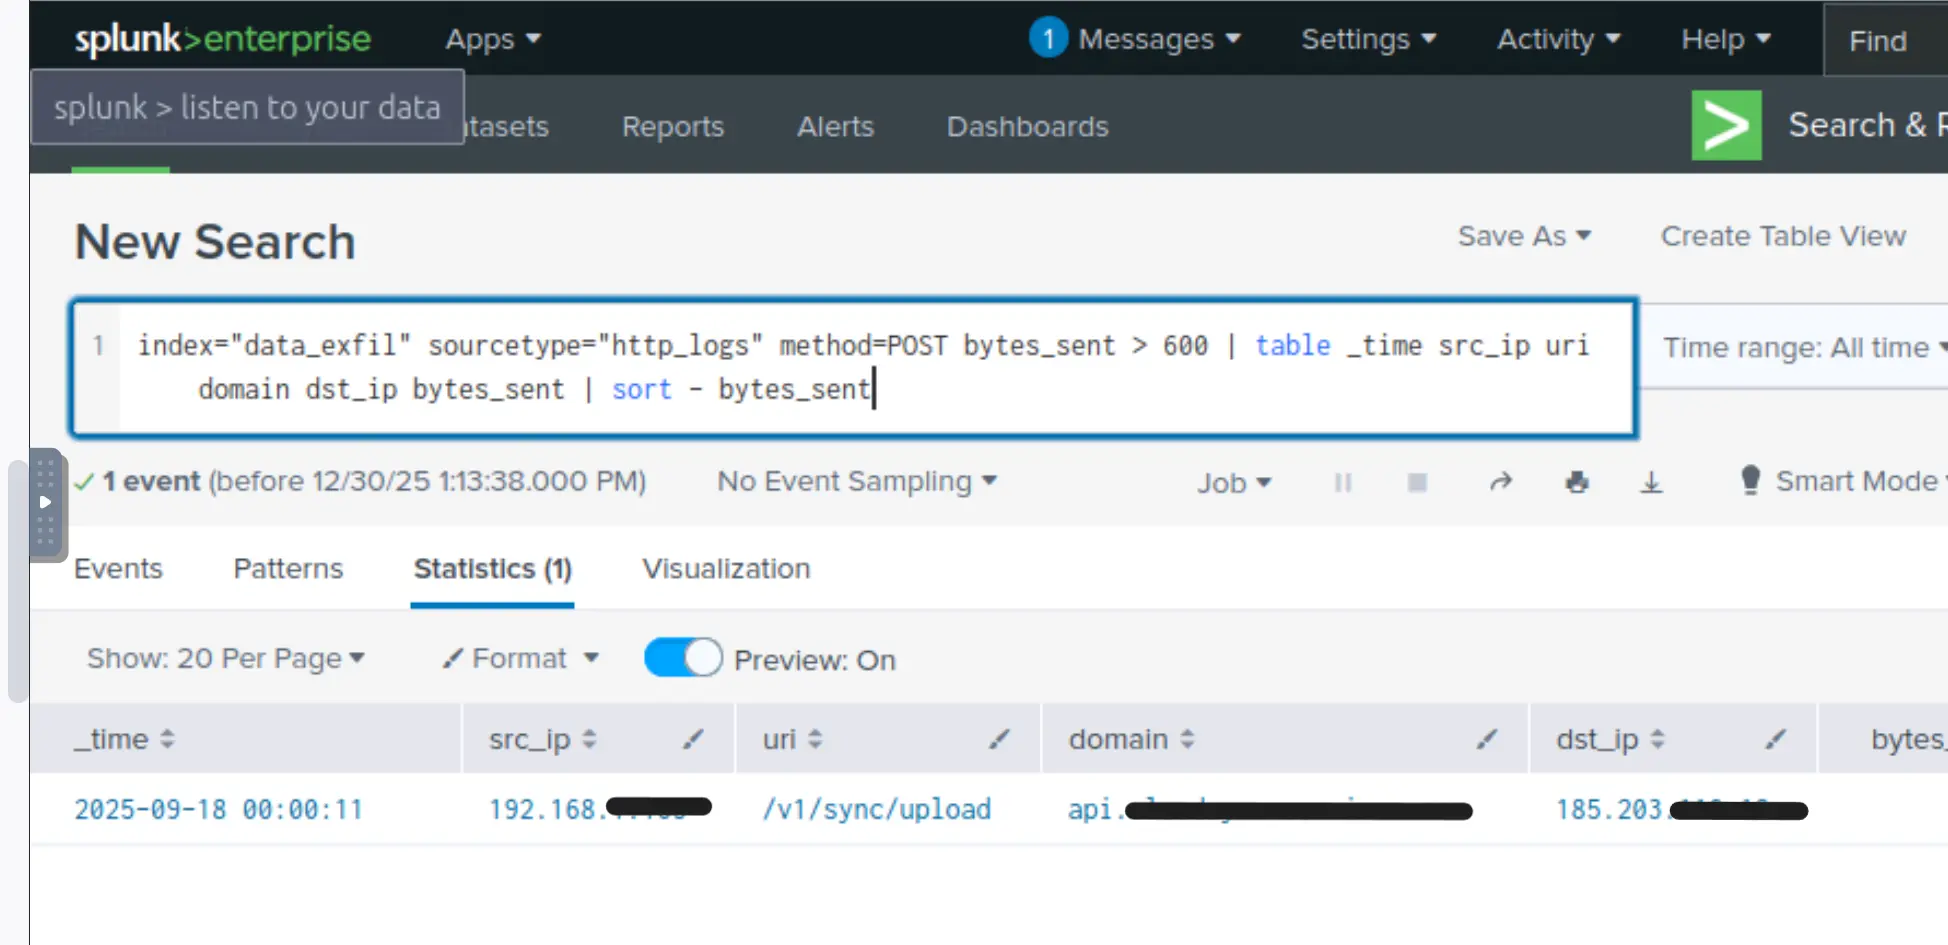Image resolution: width=1948 pixels, height=945 pixels.
Task: Switch to the Visualization tab
Action: pyautogui.click(x=726, y=568)
